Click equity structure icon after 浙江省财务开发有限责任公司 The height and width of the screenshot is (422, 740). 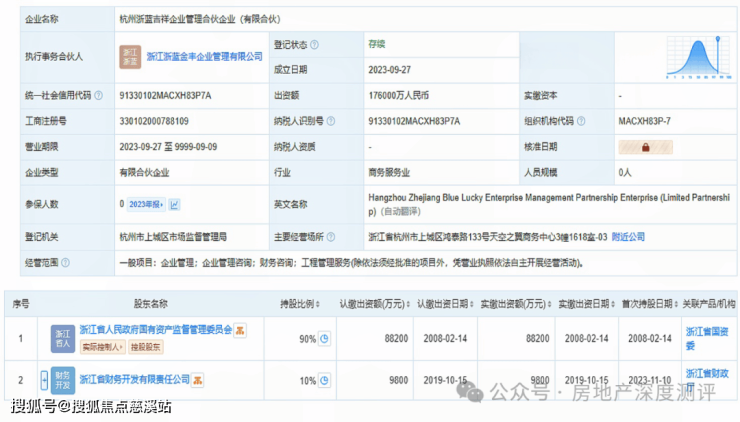click(197, 380)
